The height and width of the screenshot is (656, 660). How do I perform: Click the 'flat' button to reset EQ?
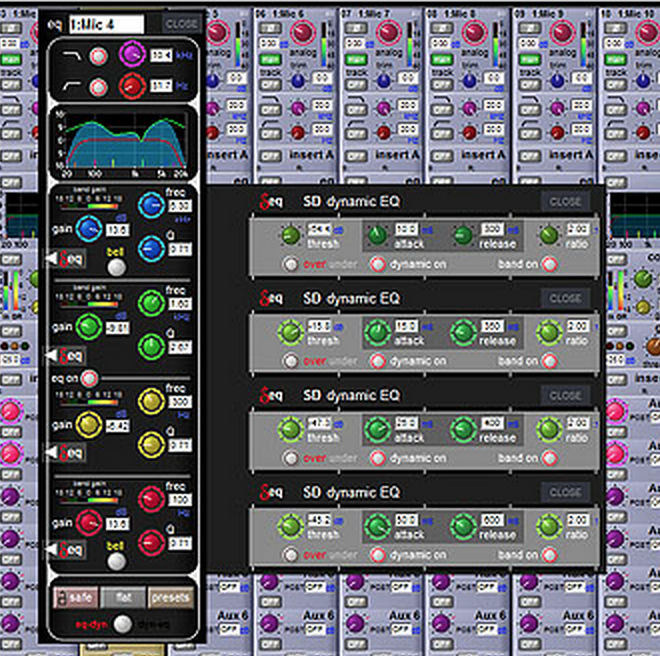click(123, 597)
